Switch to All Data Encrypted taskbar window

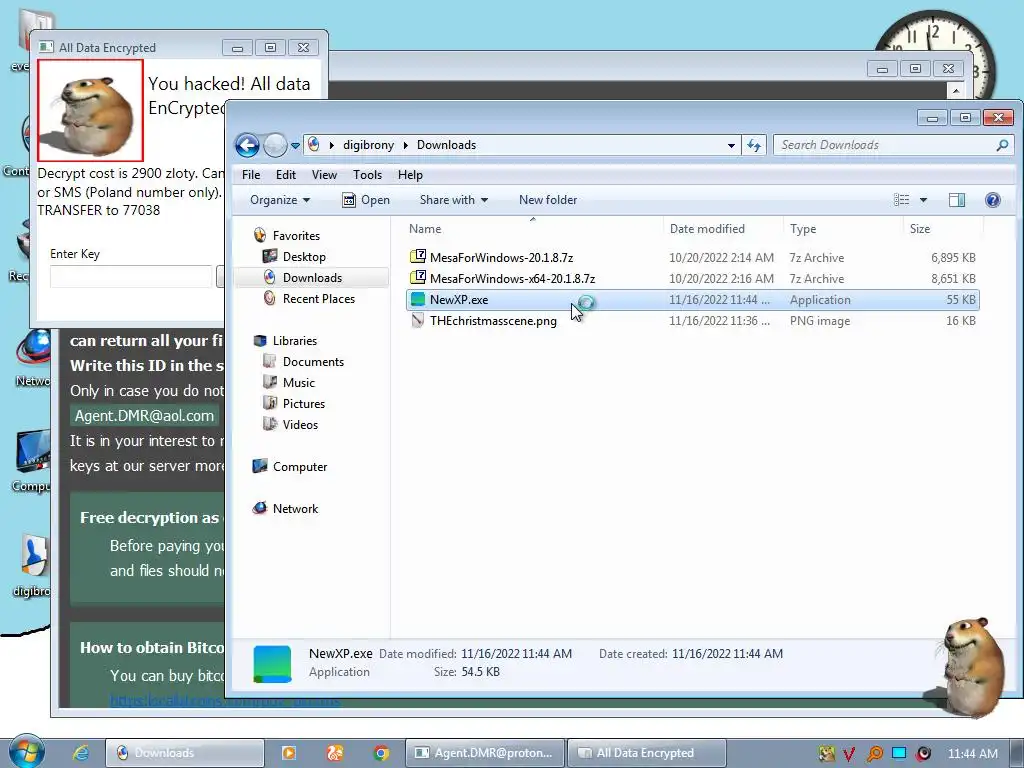click(x=647, y=753)
